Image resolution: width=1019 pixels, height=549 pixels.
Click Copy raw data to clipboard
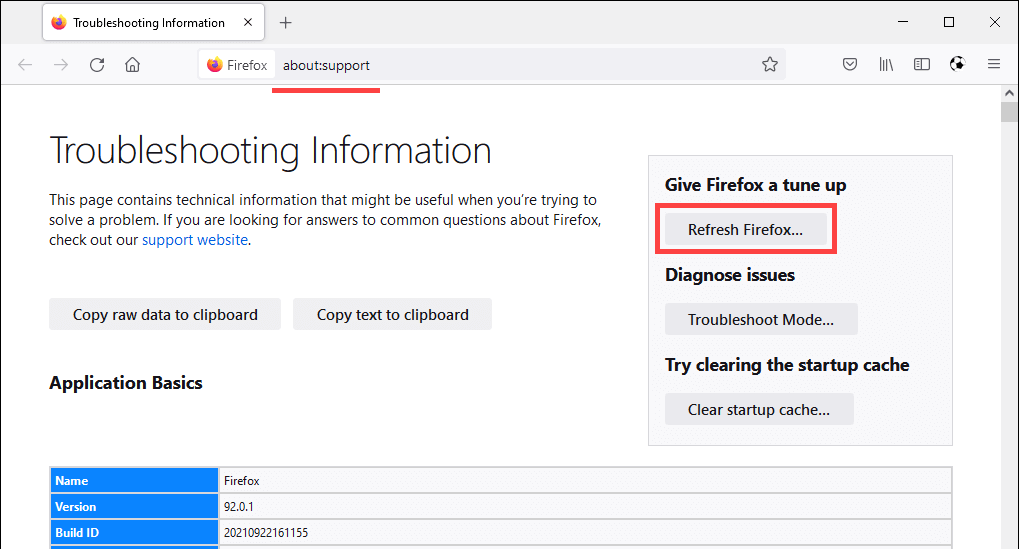click(165, 314)
